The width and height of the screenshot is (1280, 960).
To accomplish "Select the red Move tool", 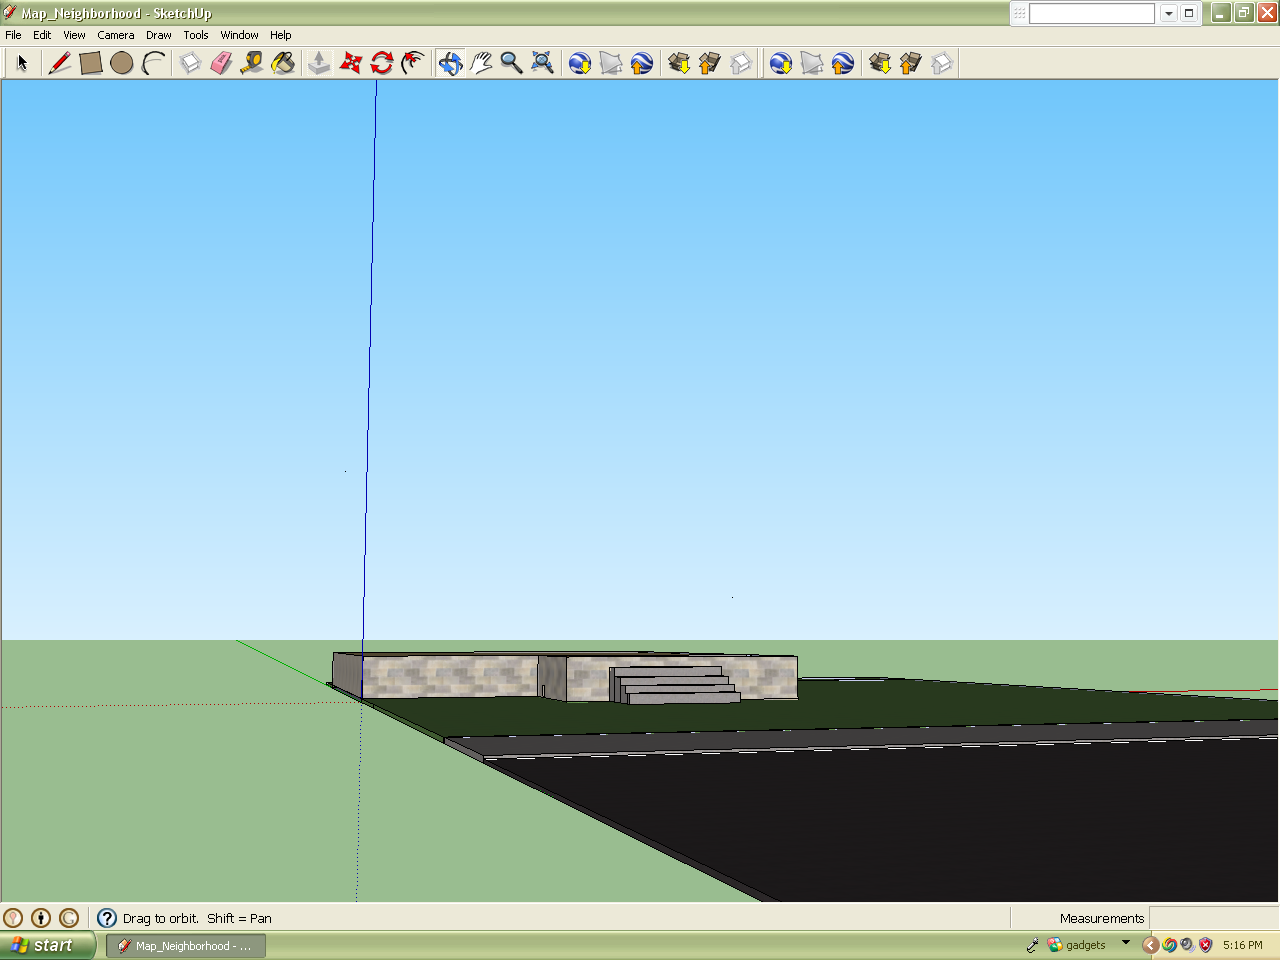I will (350, 63).
